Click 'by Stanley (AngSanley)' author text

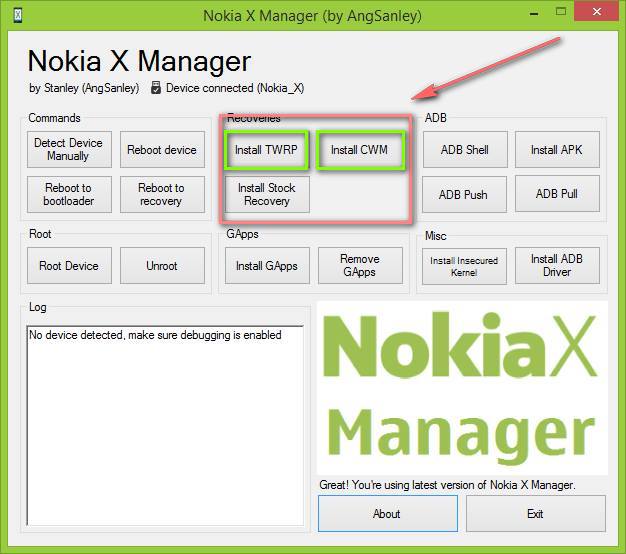[x=84, y=88]
